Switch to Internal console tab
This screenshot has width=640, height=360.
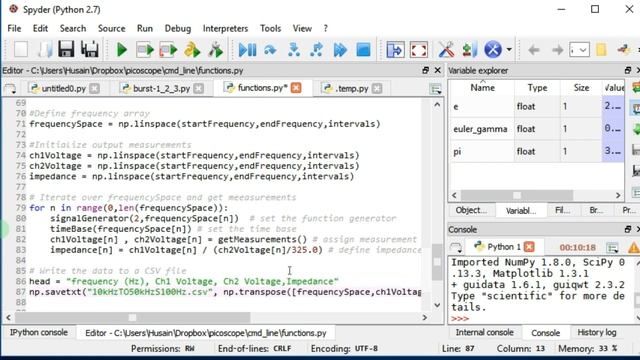point(484,333)
